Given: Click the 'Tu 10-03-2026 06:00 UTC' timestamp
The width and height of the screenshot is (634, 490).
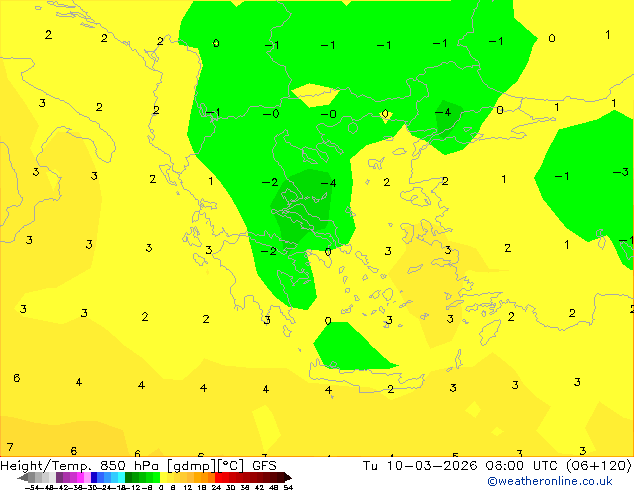Looking at the screenshot, I should (x=462, y=465).
